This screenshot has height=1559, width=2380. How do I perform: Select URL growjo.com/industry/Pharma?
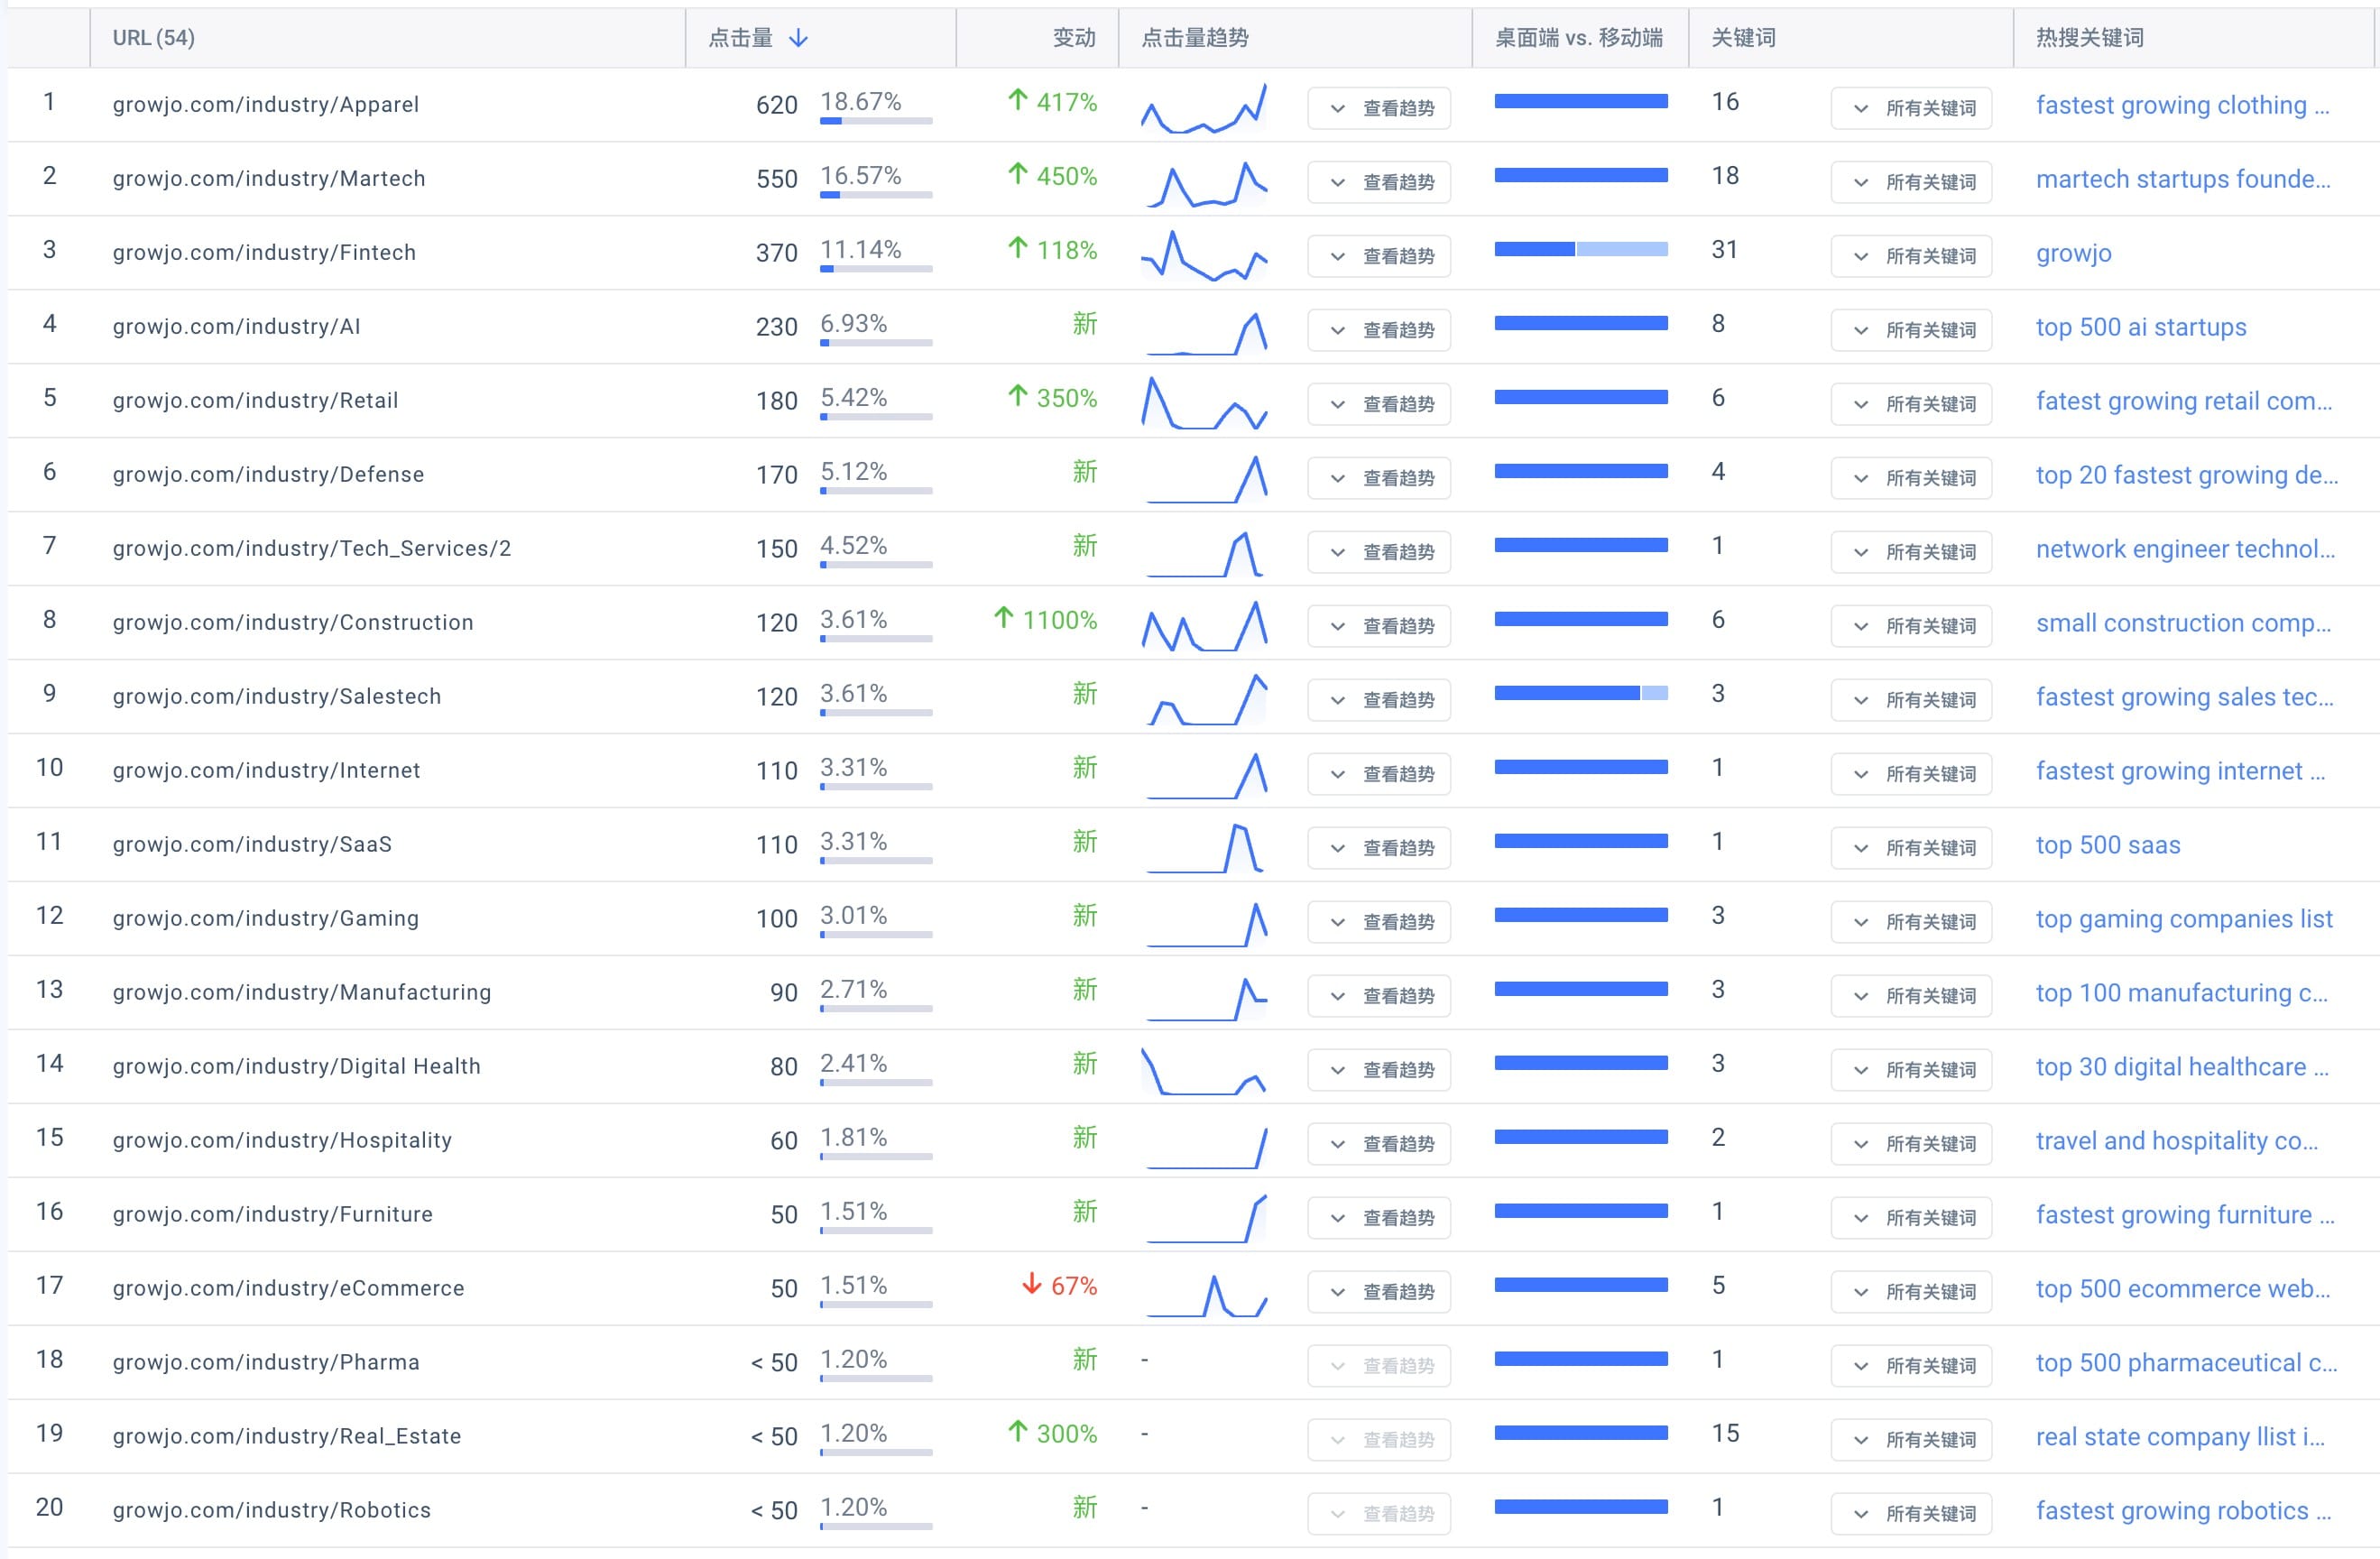pos(266,1362)
